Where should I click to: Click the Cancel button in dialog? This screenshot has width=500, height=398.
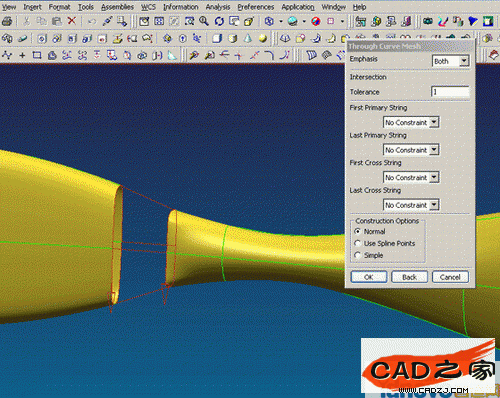coord(450,277)
